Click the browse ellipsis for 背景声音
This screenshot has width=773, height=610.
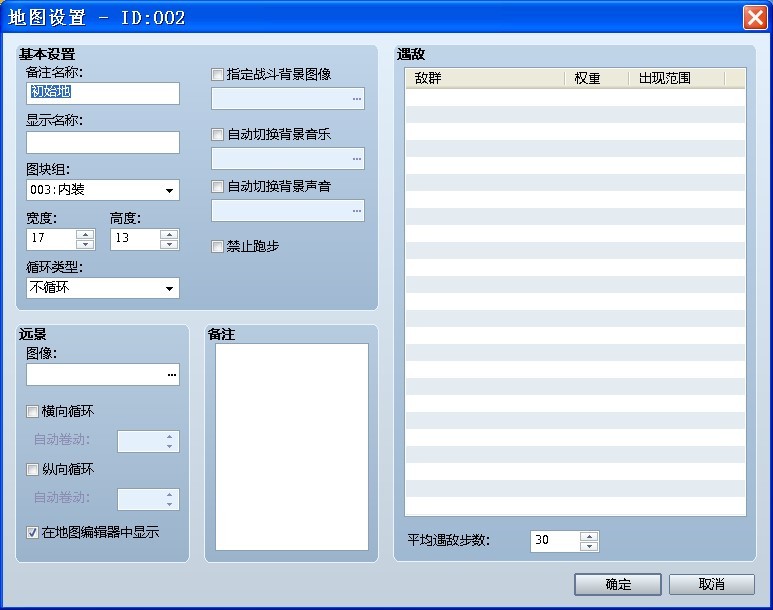point(357,211)
